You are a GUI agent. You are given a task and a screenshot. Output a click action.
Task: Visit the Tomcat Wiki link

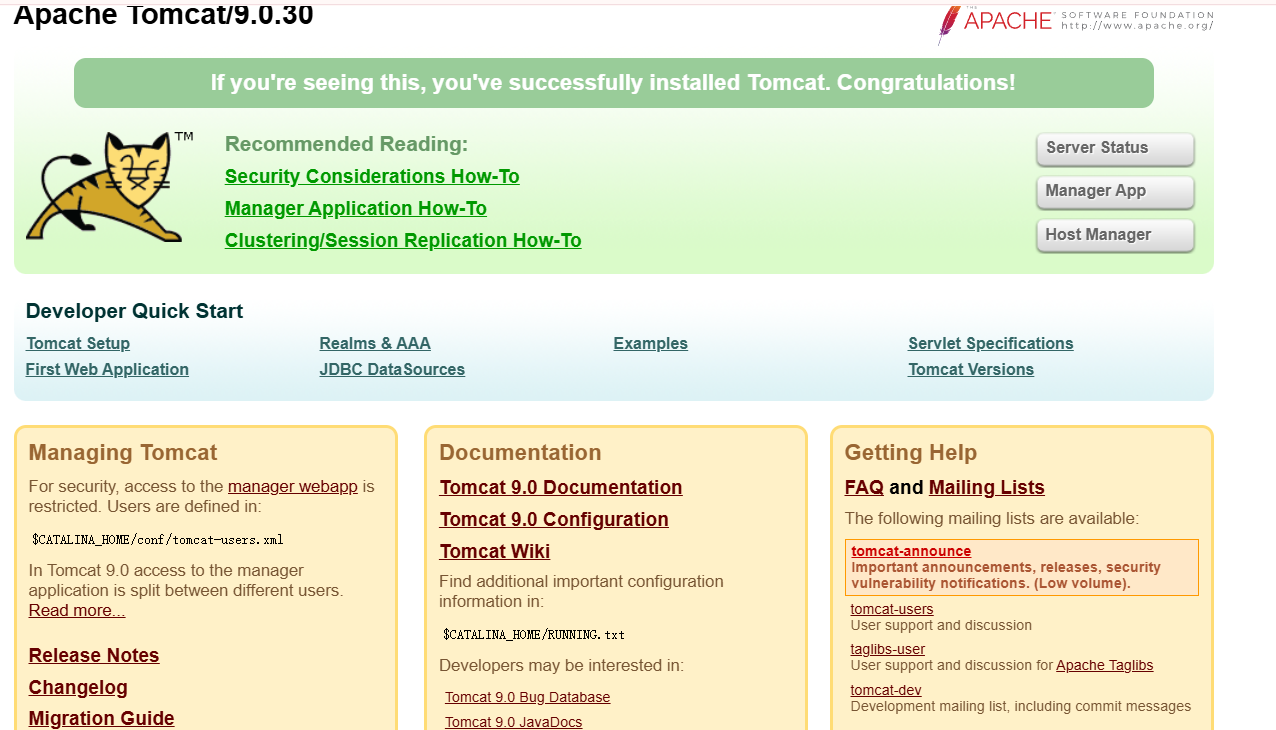tap(495, 552)
